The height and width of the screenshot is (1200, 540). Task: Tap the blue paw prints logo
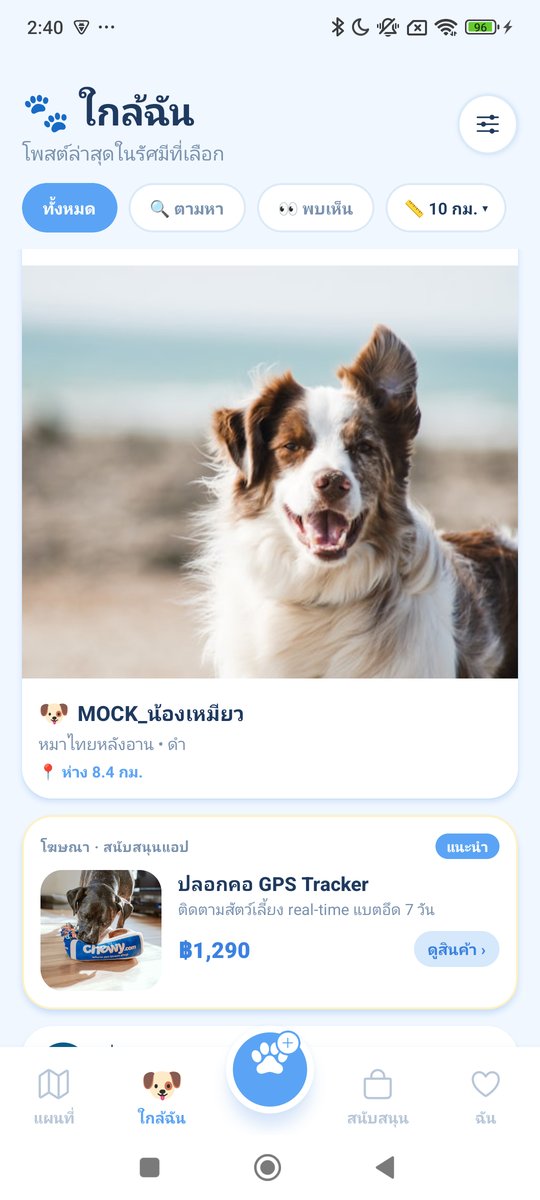[46, 114]
